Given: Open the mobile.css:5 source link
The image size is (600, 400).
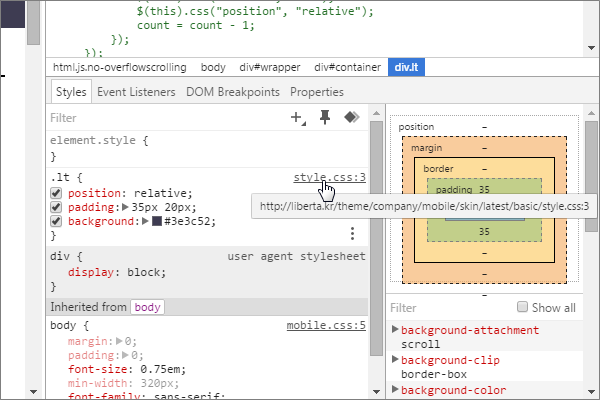Looking at the screenshot, I should click(x=326, y=325).
